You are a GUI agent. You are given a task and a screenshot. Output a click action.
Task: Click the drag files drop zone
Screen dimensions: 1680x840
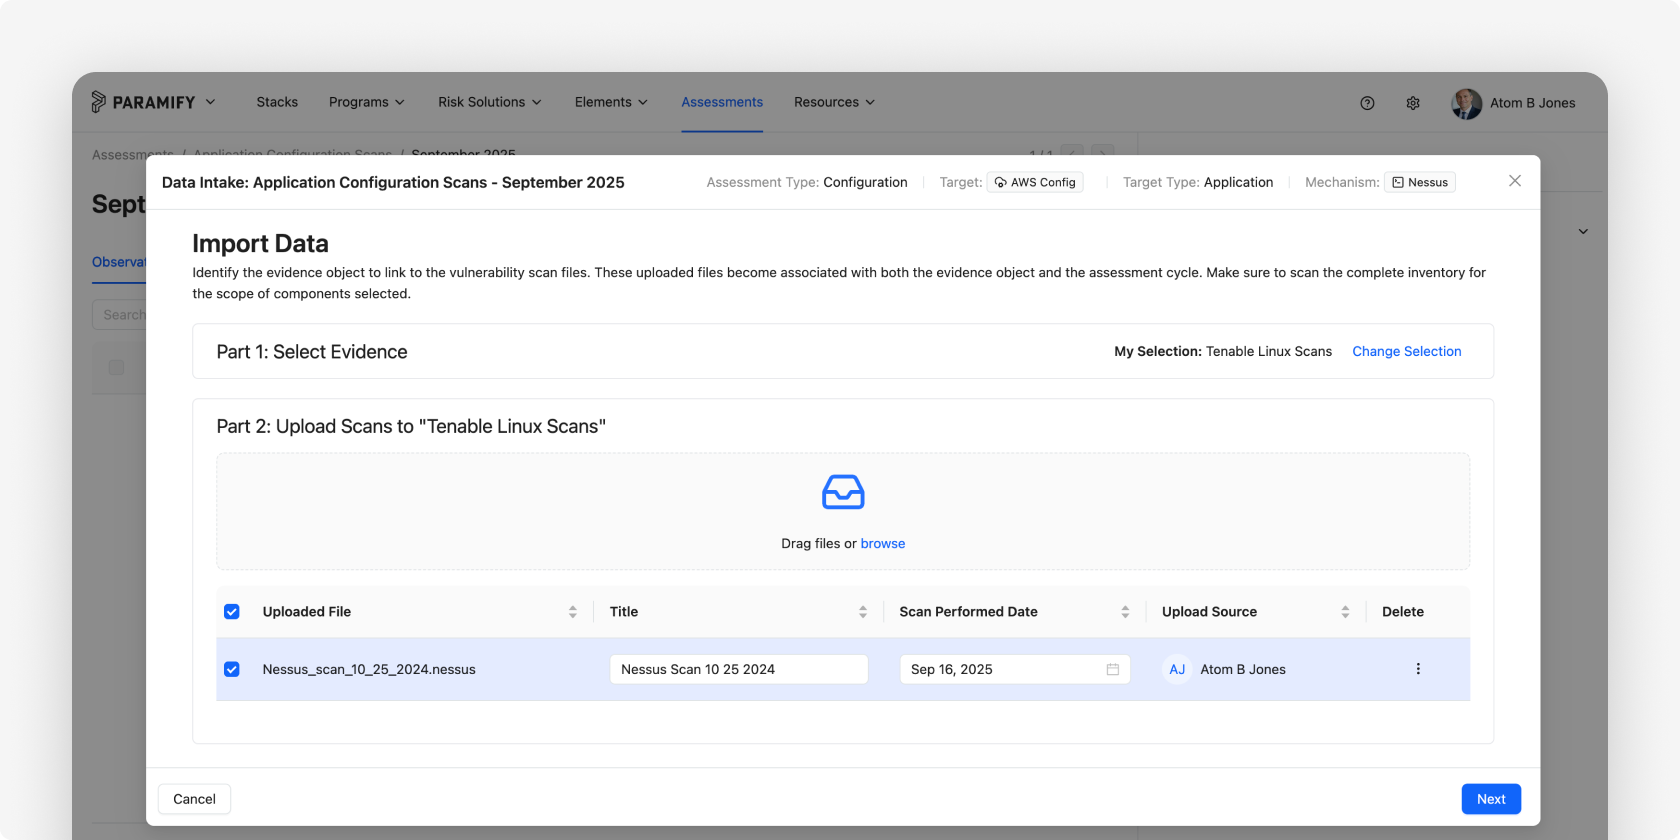pos(843,511)
